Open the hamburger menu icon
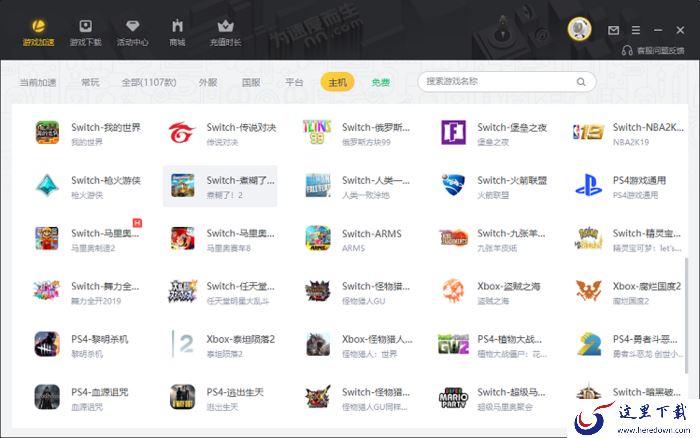The height and width of the screenshot is (438, 700). 636,30
